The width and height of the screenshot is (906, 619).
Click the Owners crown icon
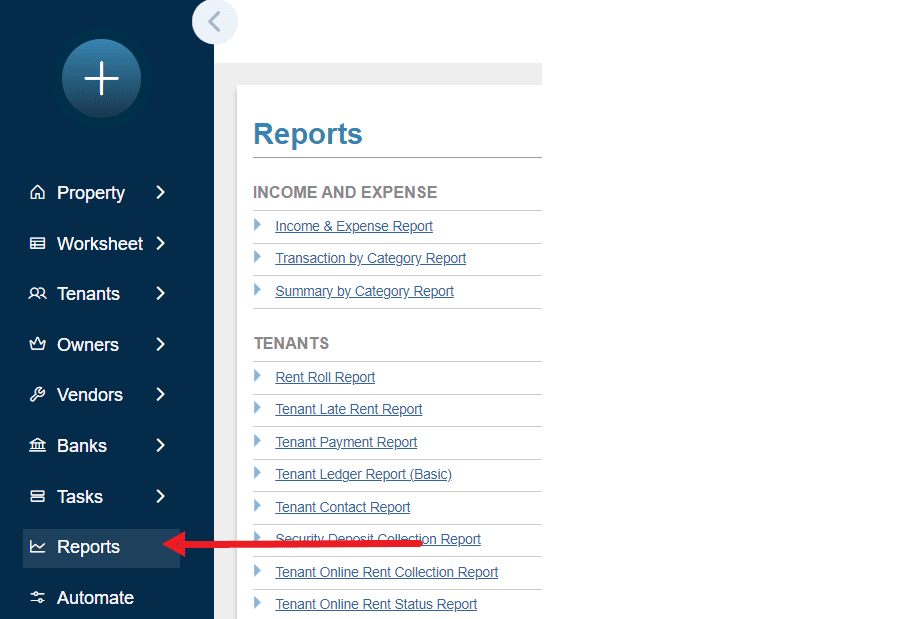(x=38, y=344)
